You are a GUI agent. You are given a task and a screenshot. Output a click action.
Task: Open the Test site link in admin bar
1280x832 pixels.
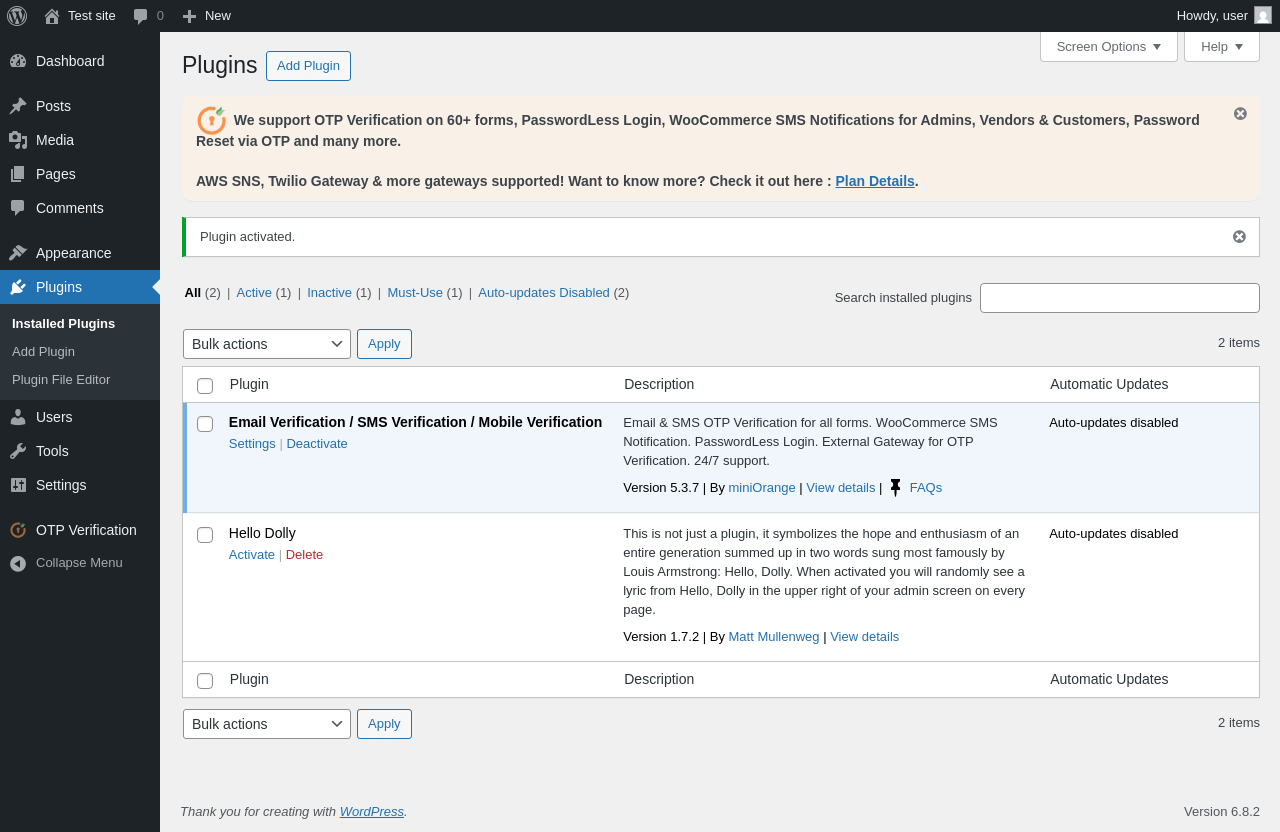(x=92, y=16)
